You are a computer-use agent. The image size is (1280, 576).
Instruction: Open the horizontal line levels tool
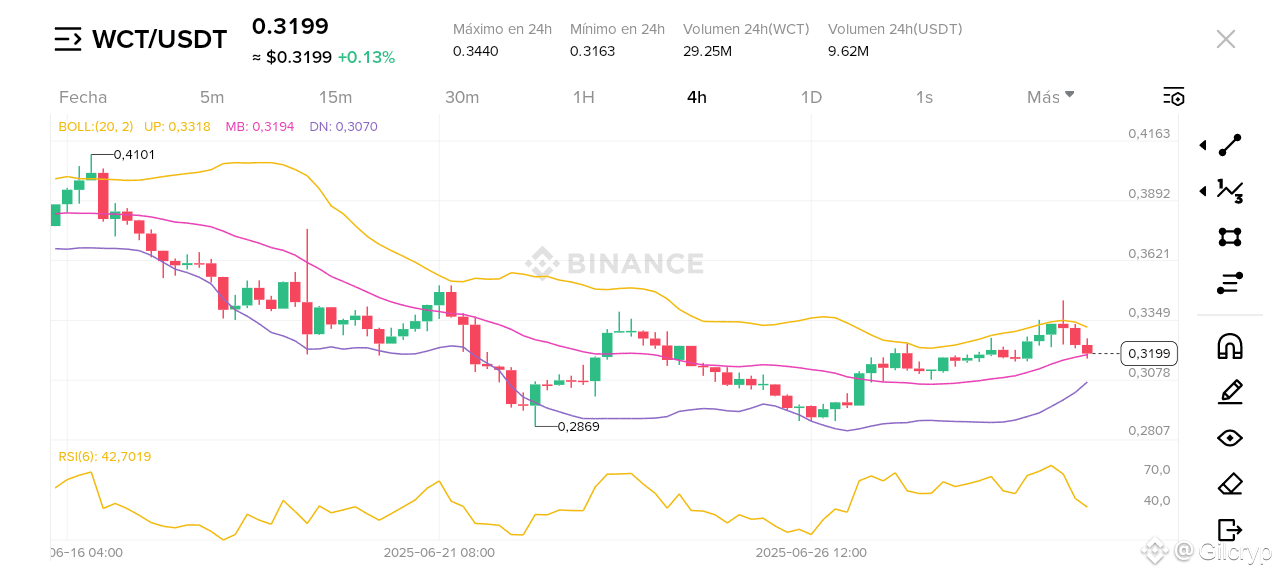click(1230, 283)
